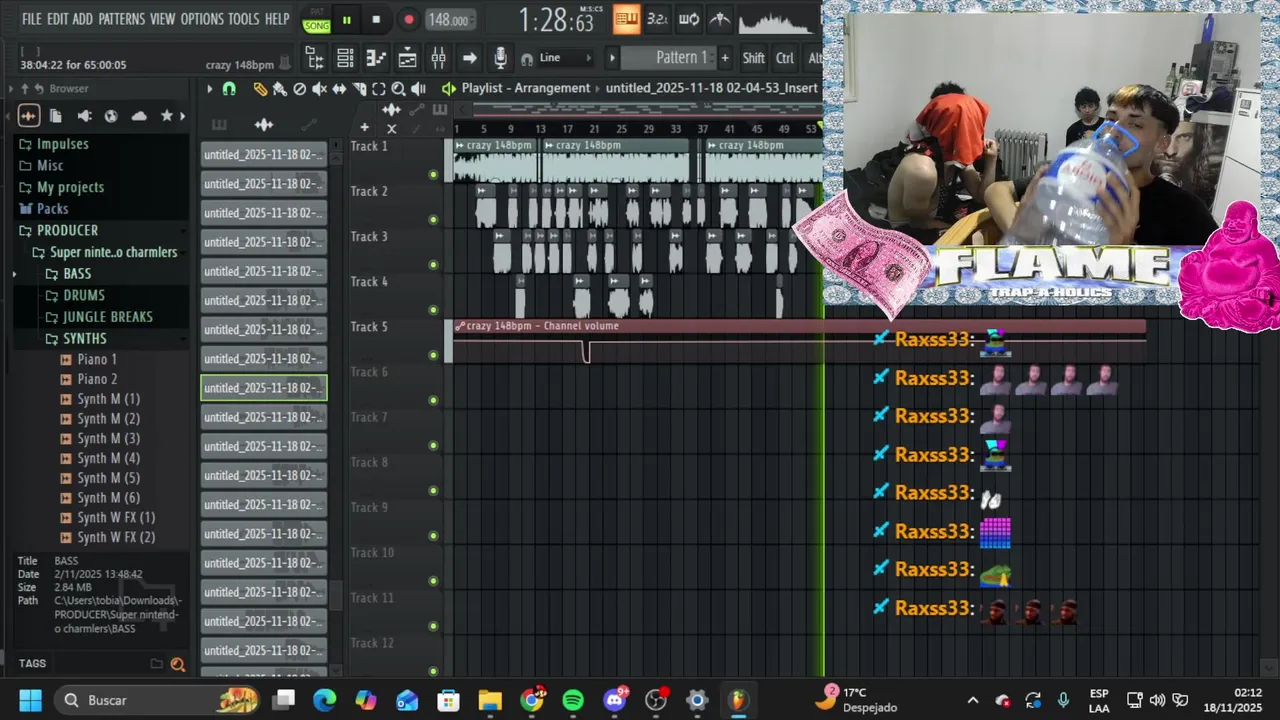Toggle the metronome 3-2-1 countdown icon
1280x720 pixels.
[x=657, y=19]
